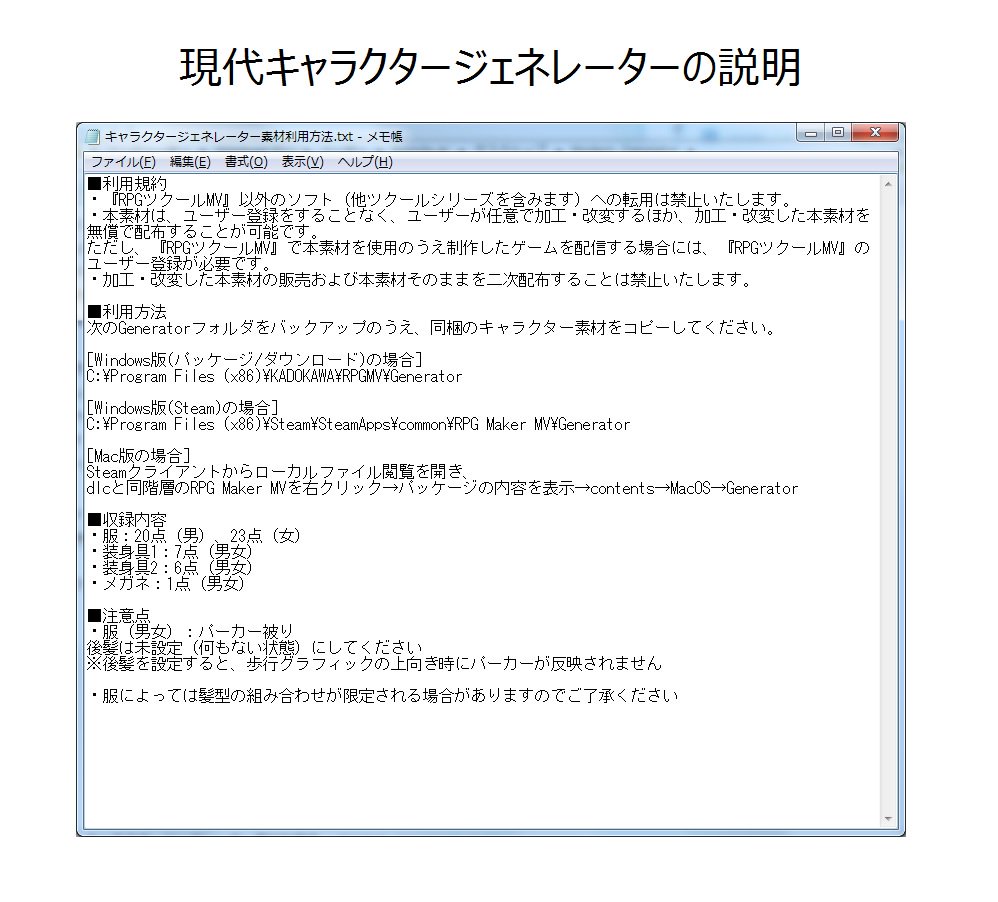998x902 pixels.
Task: Close the メモ帳 window
Action: tap(875, 132)
